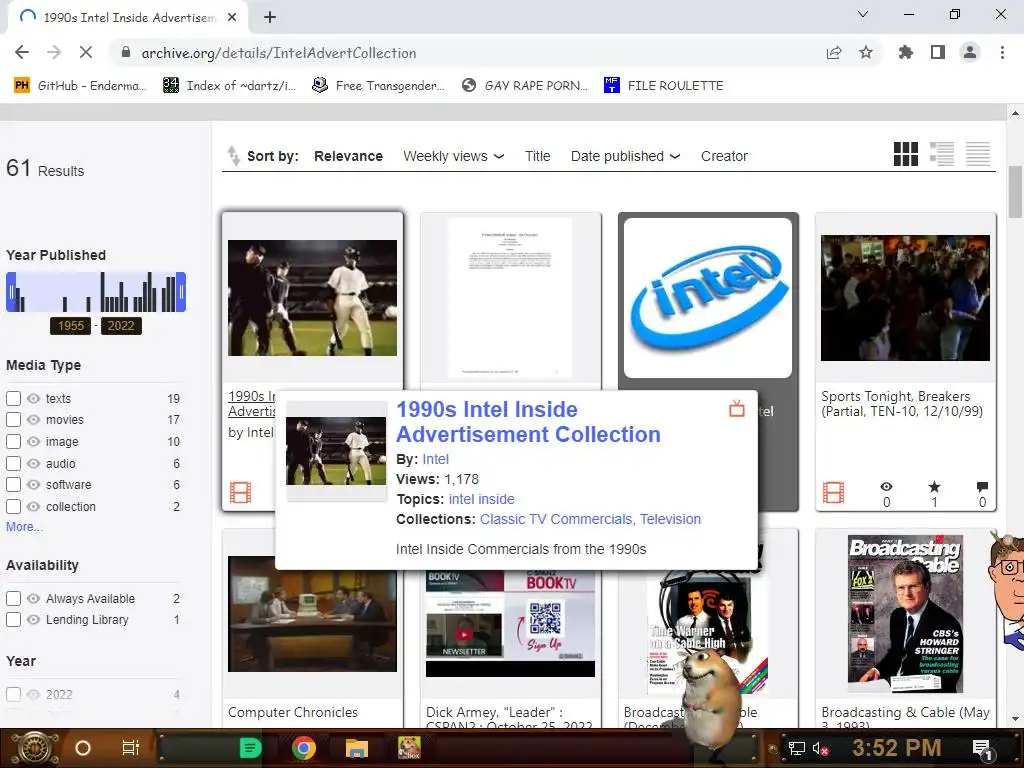Click the views eye icon on Sports Tonight card
1024x768 pixels.
click(x=886, y=487)
